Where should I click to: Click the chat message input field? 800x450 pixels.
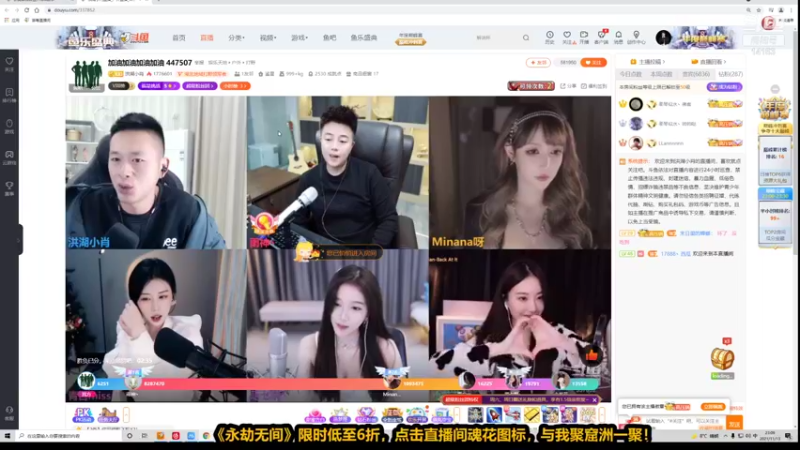tap(684, 422)
